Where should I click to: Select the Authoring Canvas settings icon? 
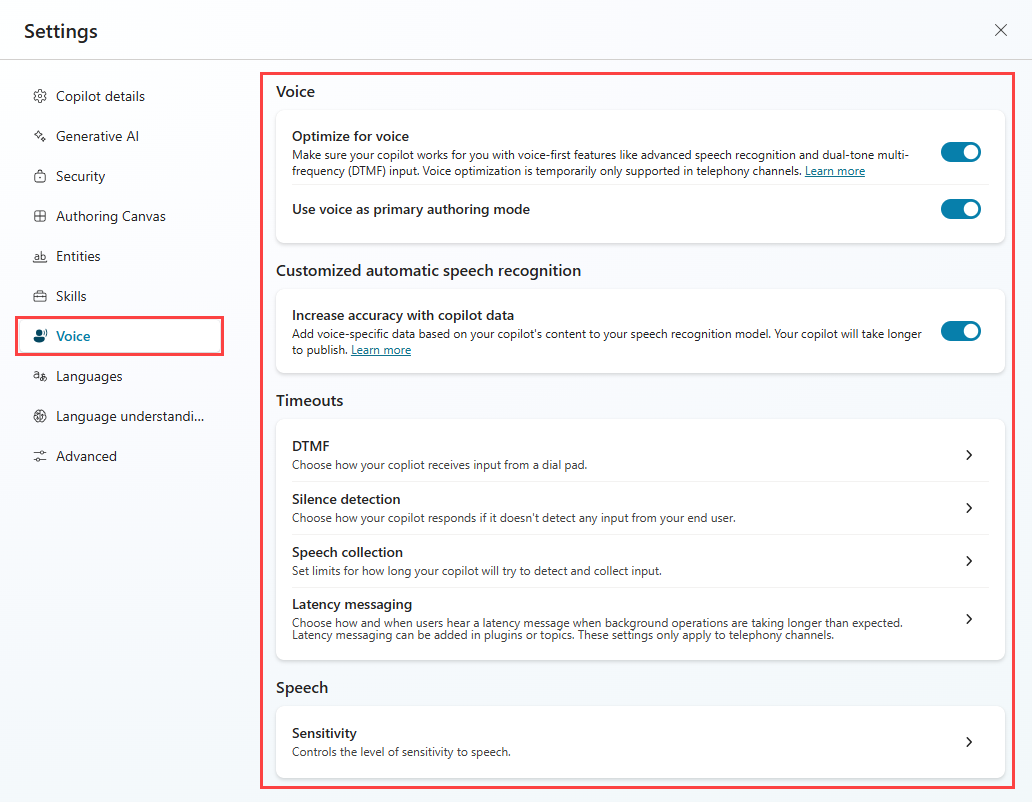40,216
